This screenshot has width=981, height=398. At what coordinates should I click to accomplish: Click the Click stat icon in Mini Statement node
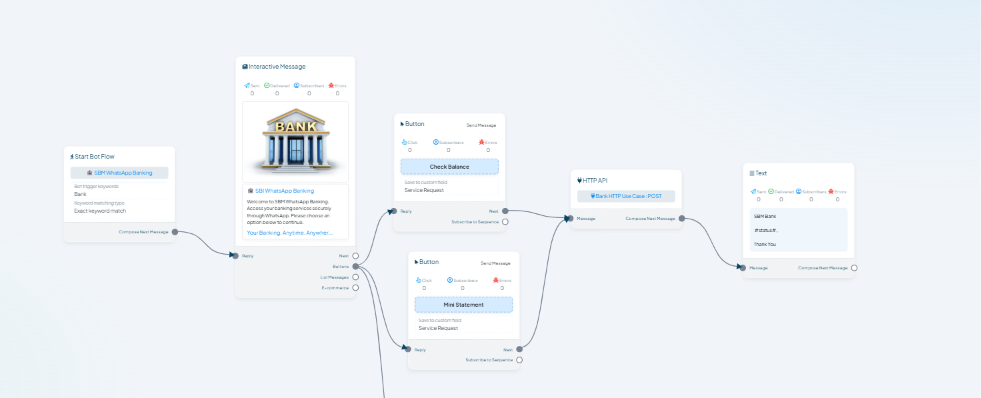coord(418,280)
